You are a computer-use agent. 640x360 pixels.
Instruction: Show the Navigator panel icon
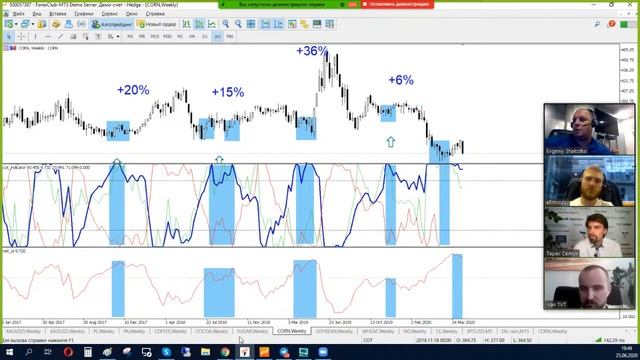[69, 24]
